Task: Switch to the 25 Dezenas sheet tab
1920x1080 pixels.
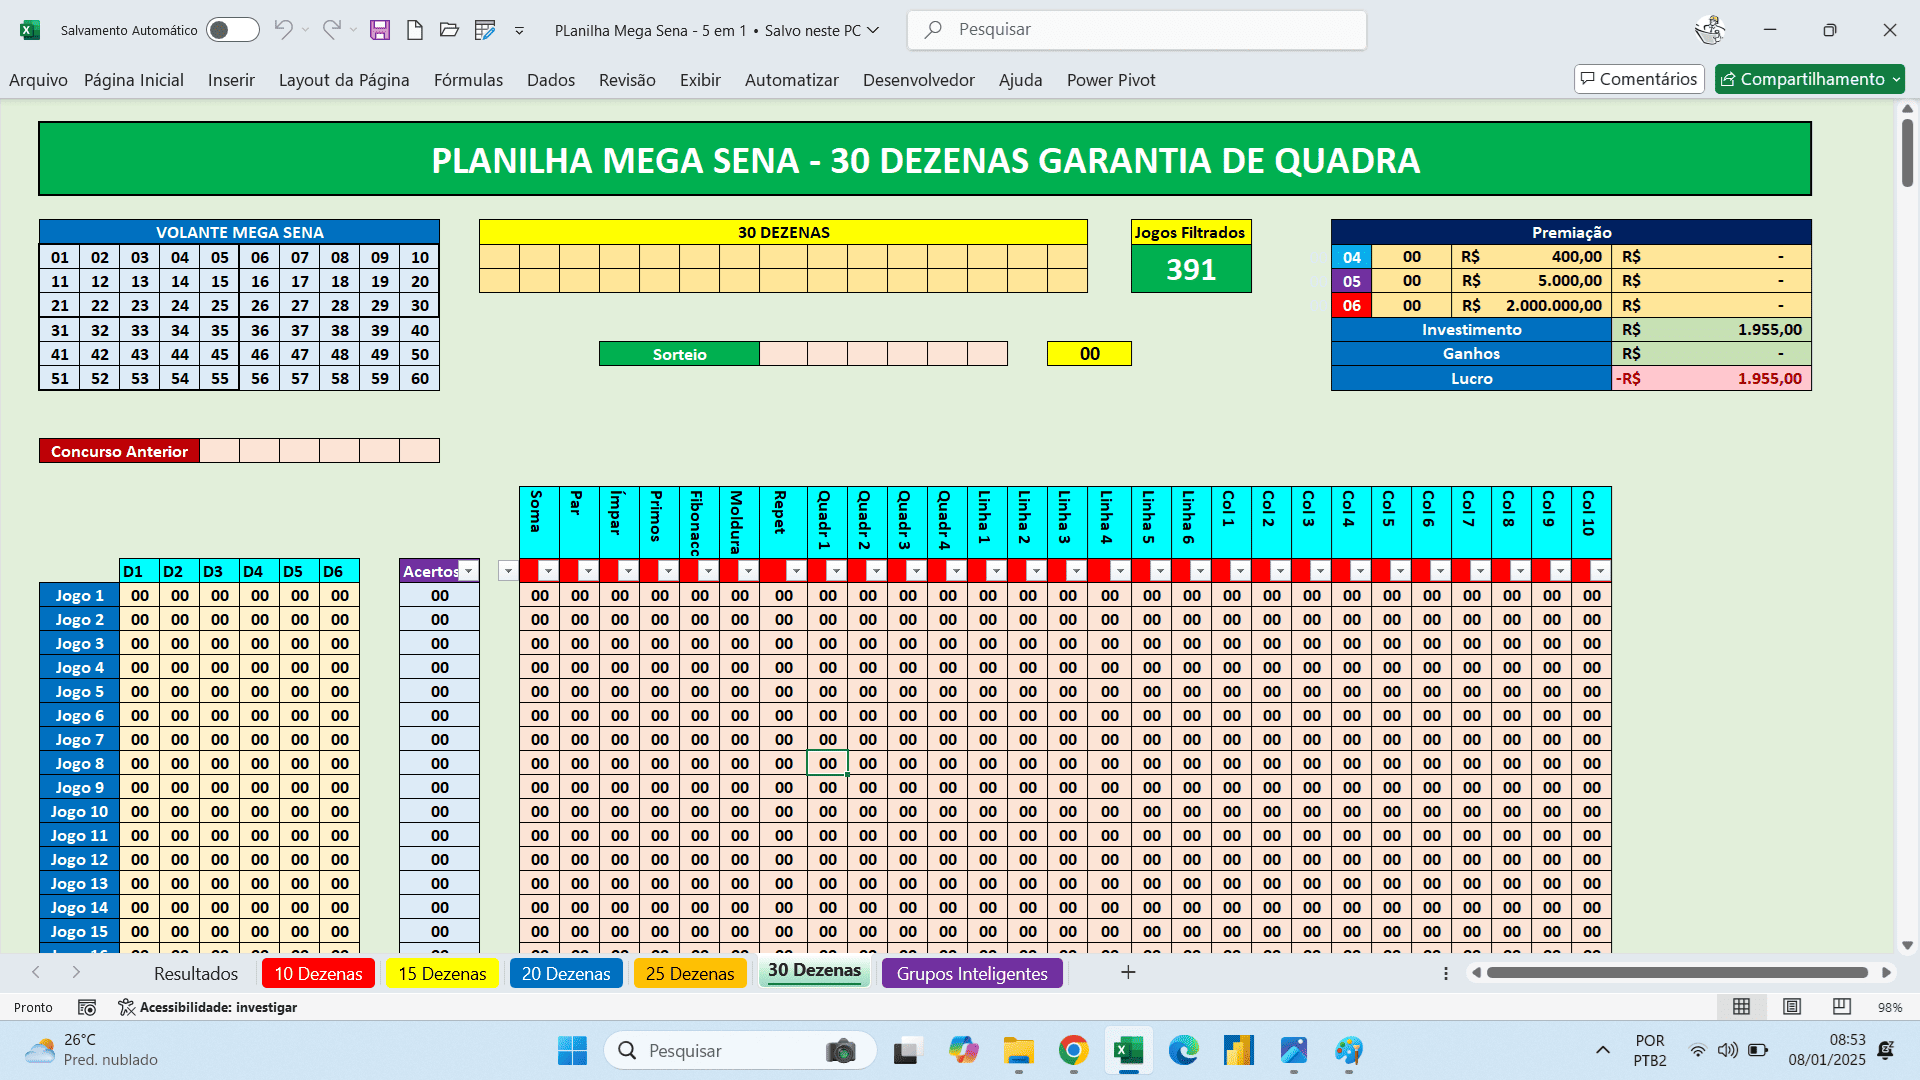Action: tap(690, 973)
